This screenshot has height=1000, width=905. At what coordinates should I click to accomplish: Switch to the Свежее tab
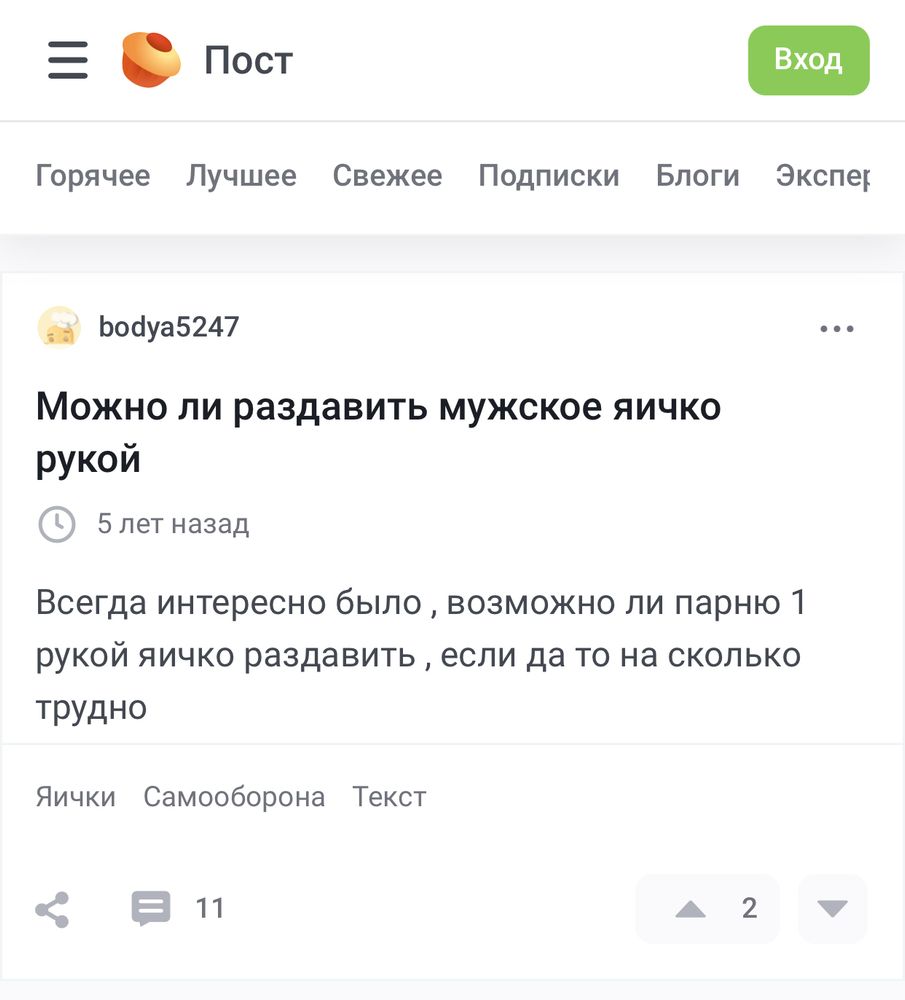pyautogui.click(x=387, y=175)
